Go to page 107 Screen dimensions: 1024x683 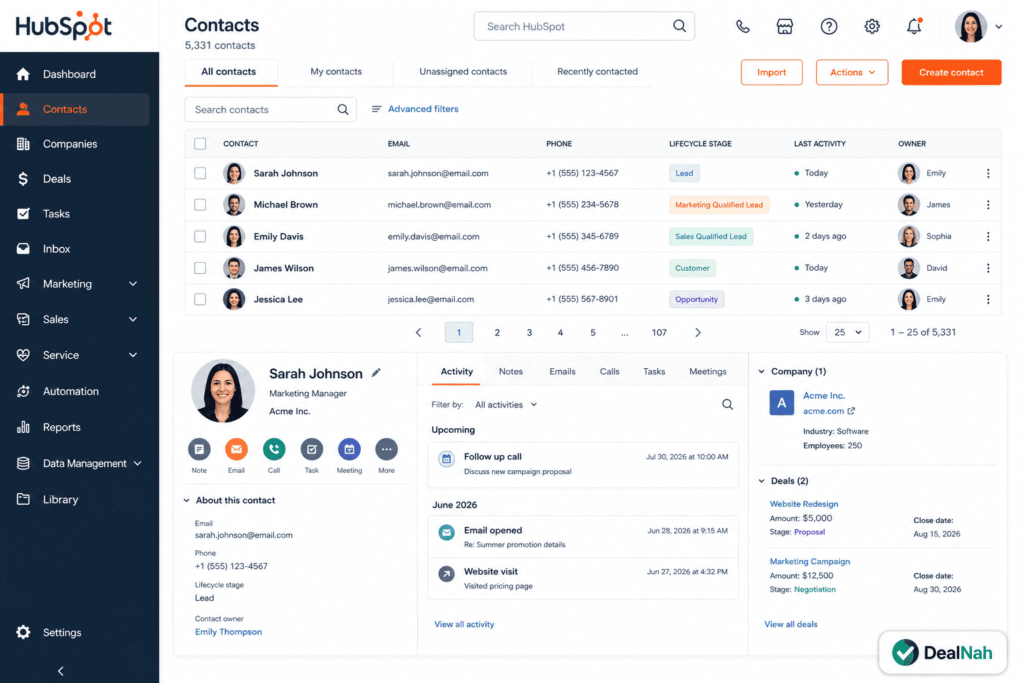point(659,332)
